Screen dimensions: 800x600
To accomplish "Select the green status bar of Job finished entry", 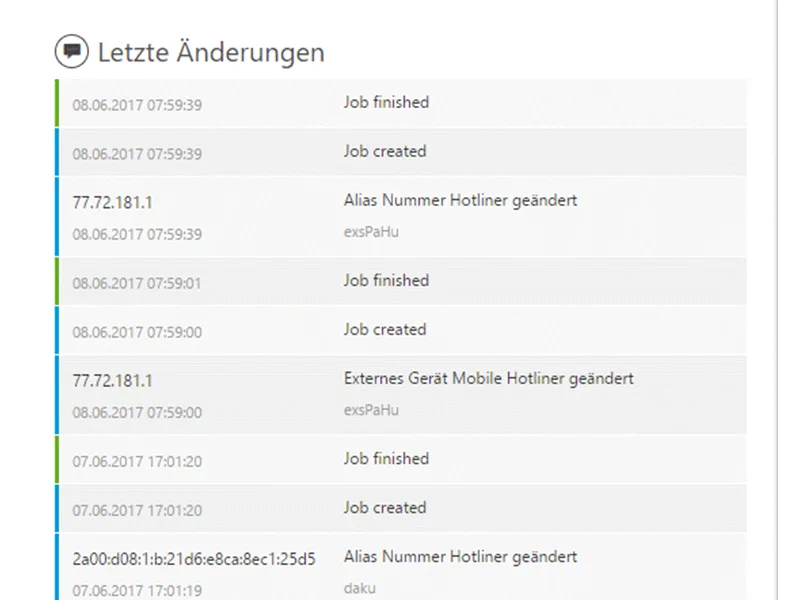I will [55, 102].
